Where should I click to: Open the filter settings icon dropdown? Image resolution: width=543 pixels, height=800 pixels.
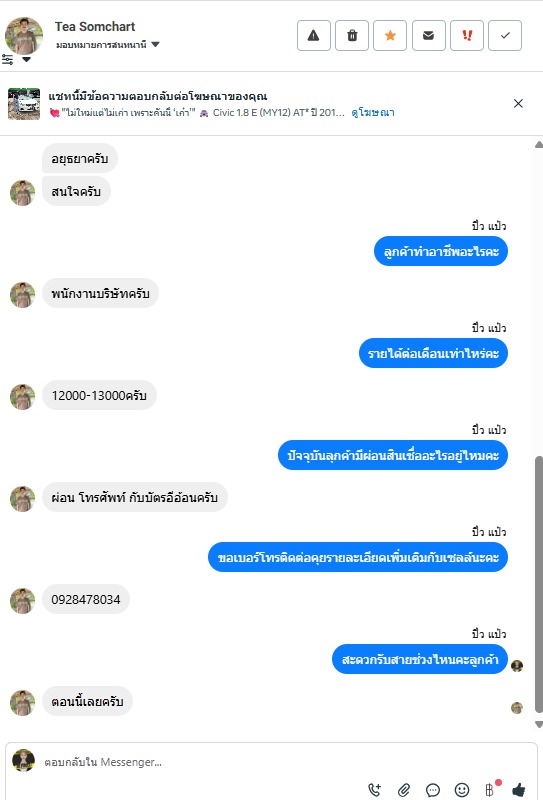coord(15,60)
